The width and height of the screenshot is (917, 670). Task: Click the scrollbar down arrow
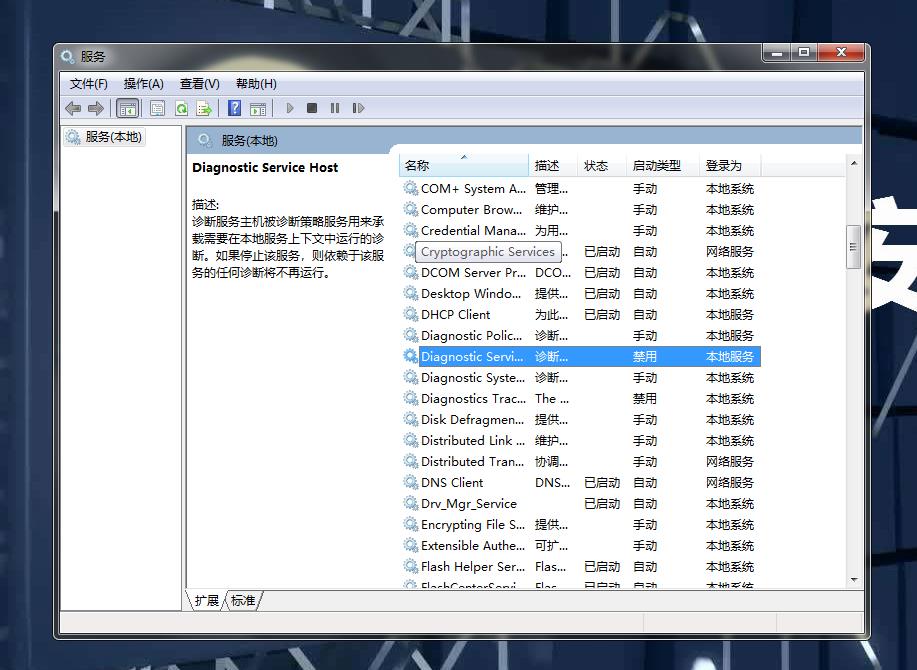coord(854,580)
